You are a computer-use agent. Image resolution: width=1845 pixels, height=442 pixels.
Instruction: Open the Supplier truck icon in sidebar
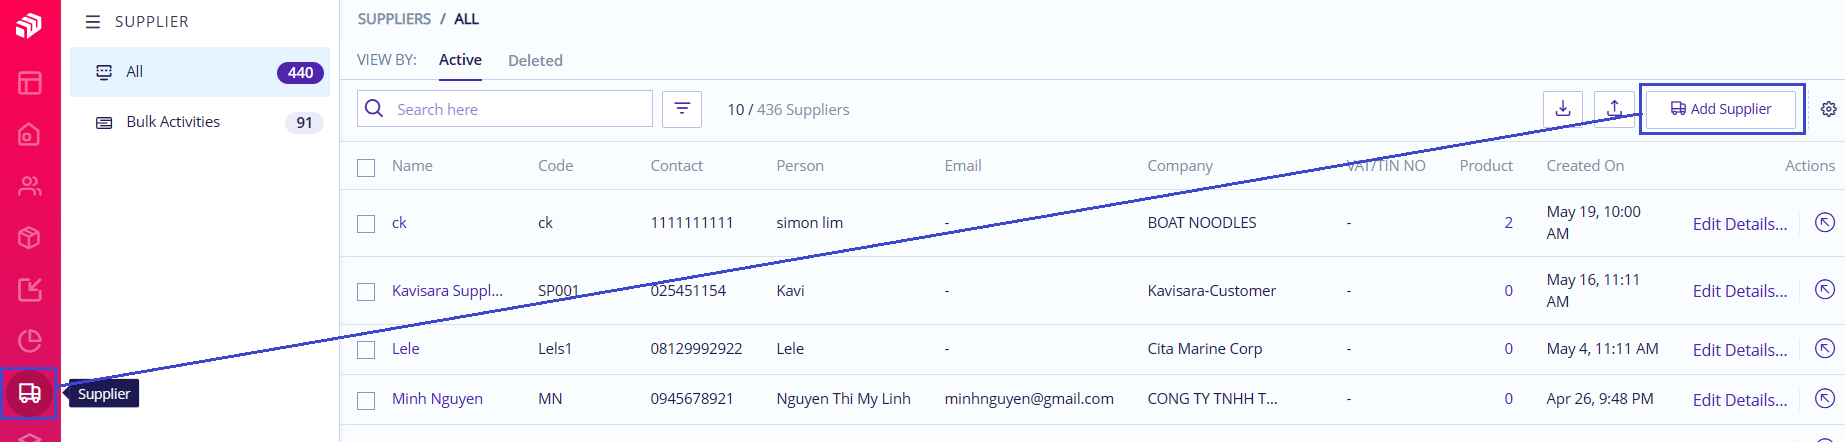coord(30,393)
